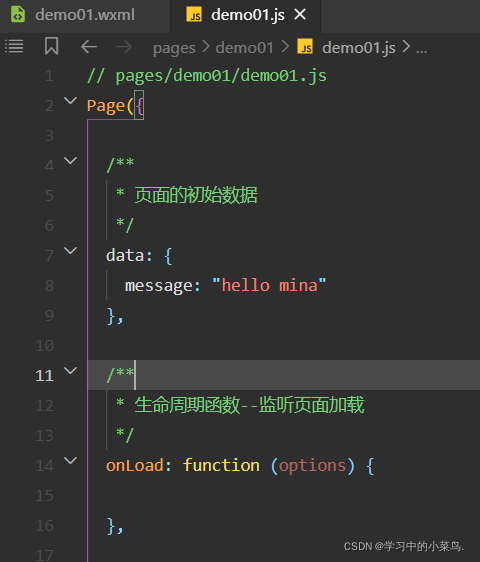Toggle the bookmark icon
Screen dimensions: 480x562
(x=51, y=46)
